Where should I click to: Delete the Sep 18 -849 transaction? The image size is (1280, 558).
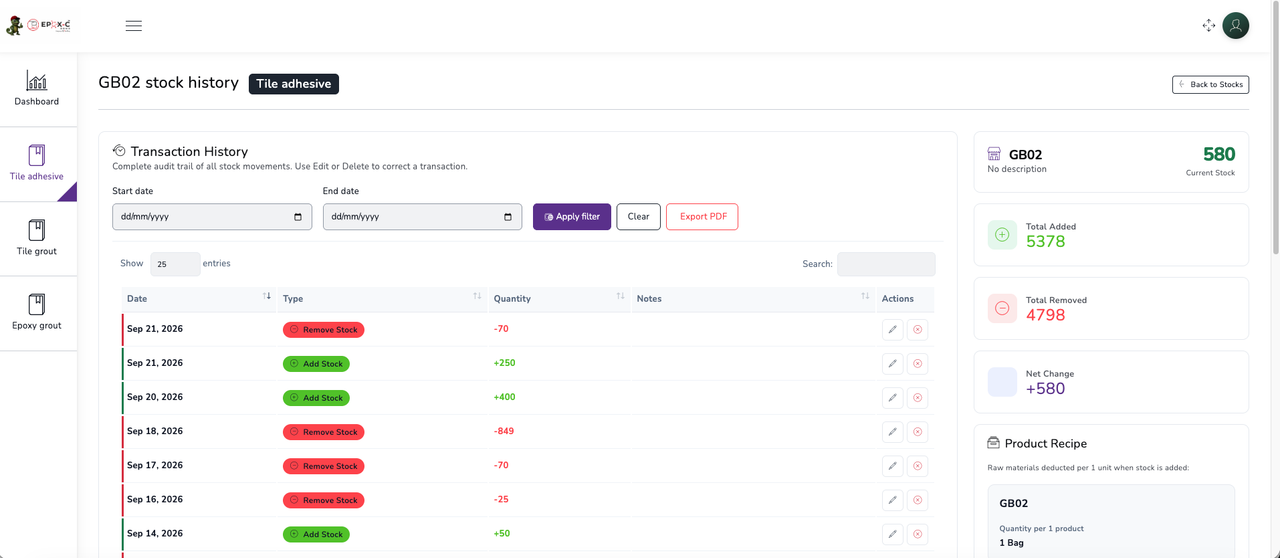tap(918, 432)
